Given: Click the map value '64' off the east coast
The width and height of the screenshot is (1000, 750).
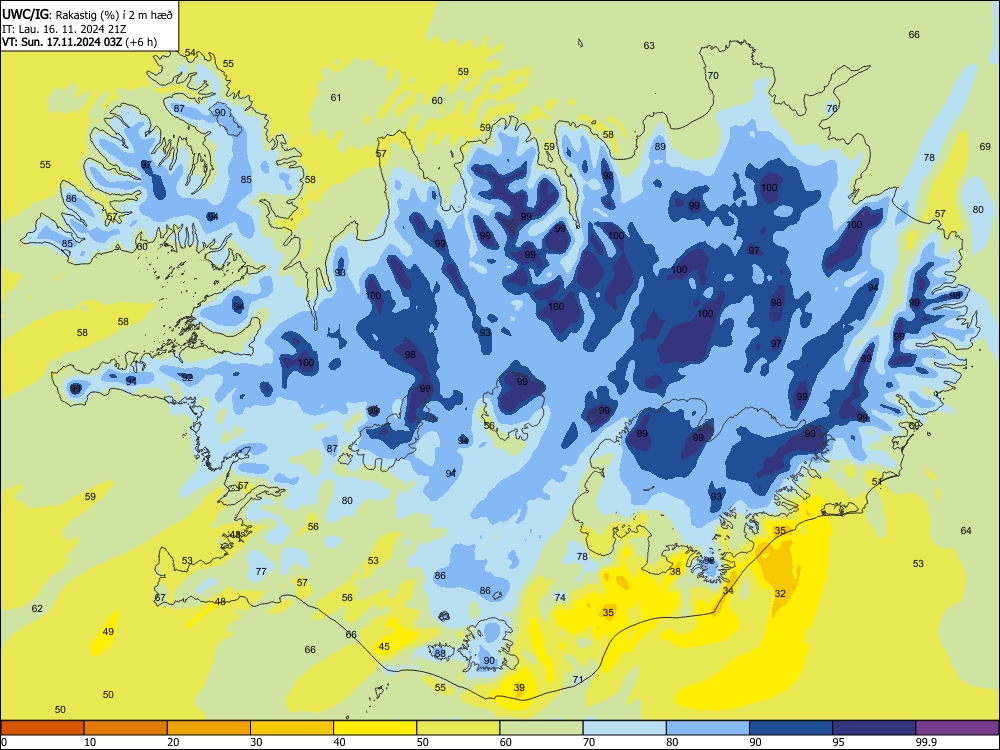Looking at the screenshot, I should coord(966,530).
